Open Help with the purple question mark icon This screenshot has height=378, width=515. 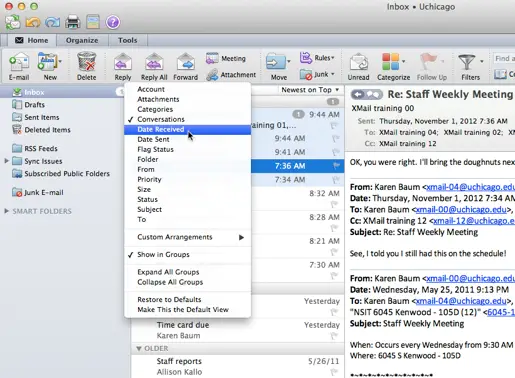tap(113, 22)
